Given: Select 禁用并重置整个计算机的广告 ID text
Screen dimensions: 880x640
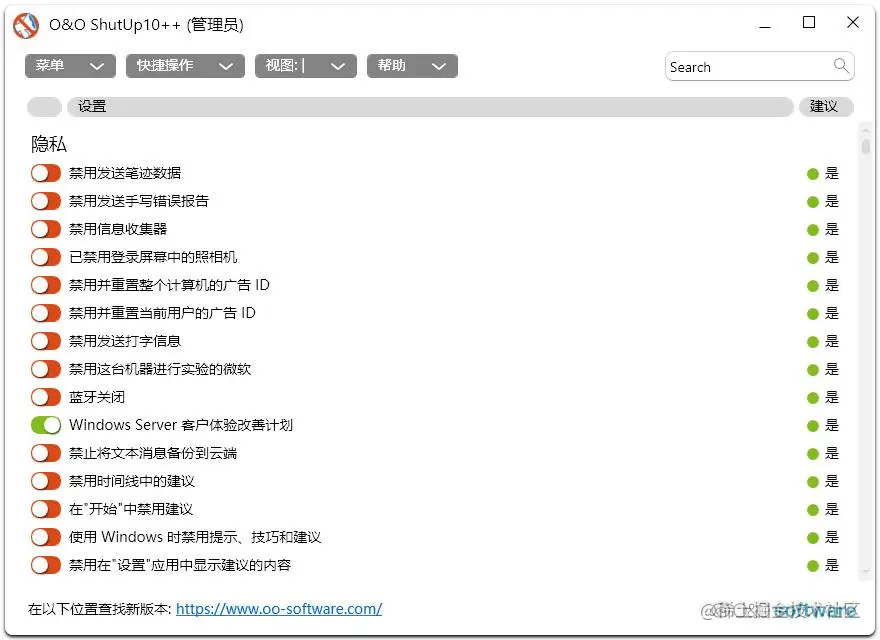Looking at the screenshot, I should click(x=169, y=285).
